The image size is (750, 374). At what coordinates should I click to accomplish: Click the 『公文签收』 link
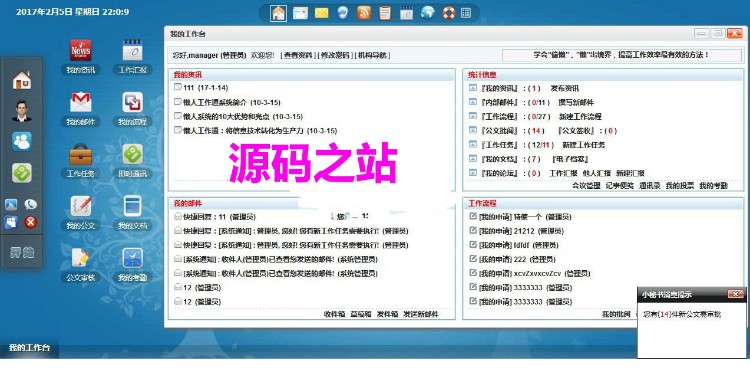577,131
